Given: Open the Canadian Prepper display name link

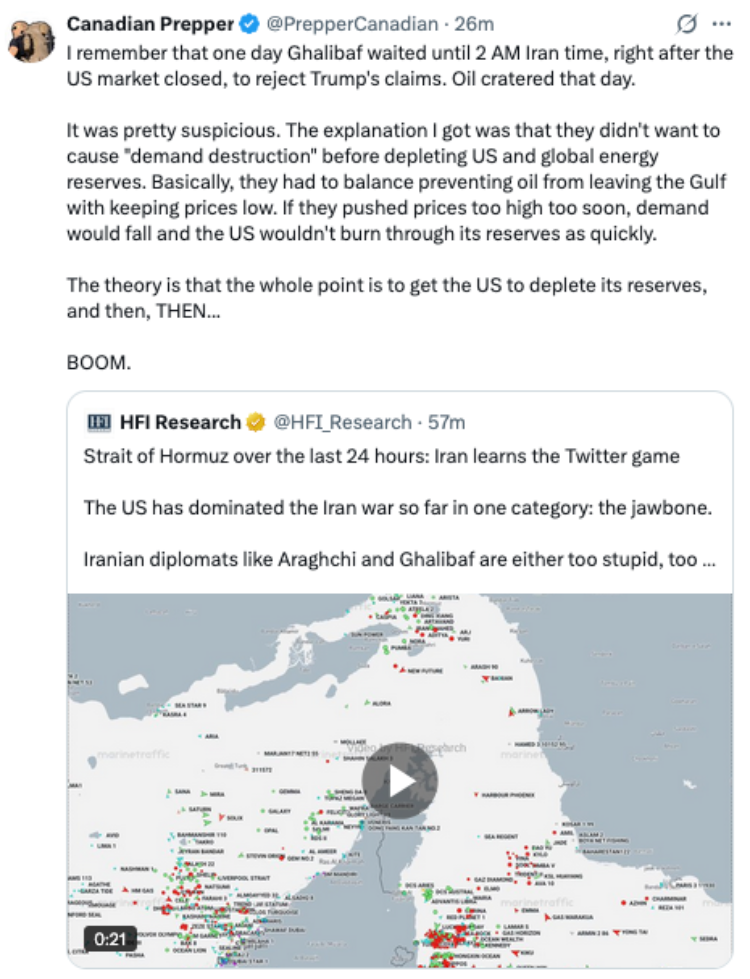Looking at the screenshot, I should [x=150, y=24].
